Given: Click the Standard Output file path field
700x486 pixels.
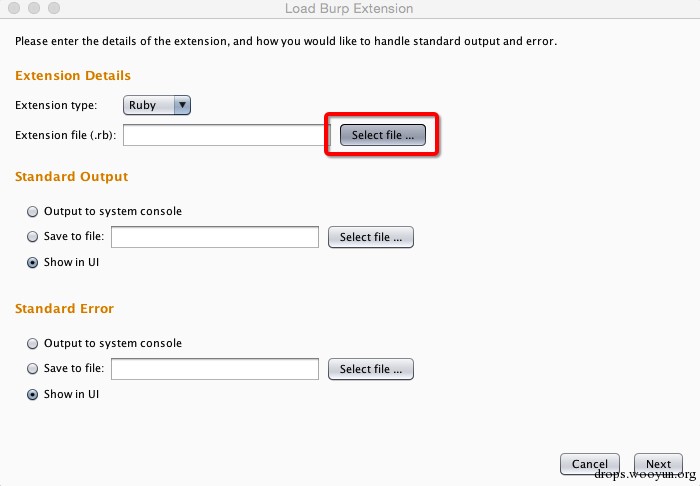Looking at the screenshot, I should point(214,237).
